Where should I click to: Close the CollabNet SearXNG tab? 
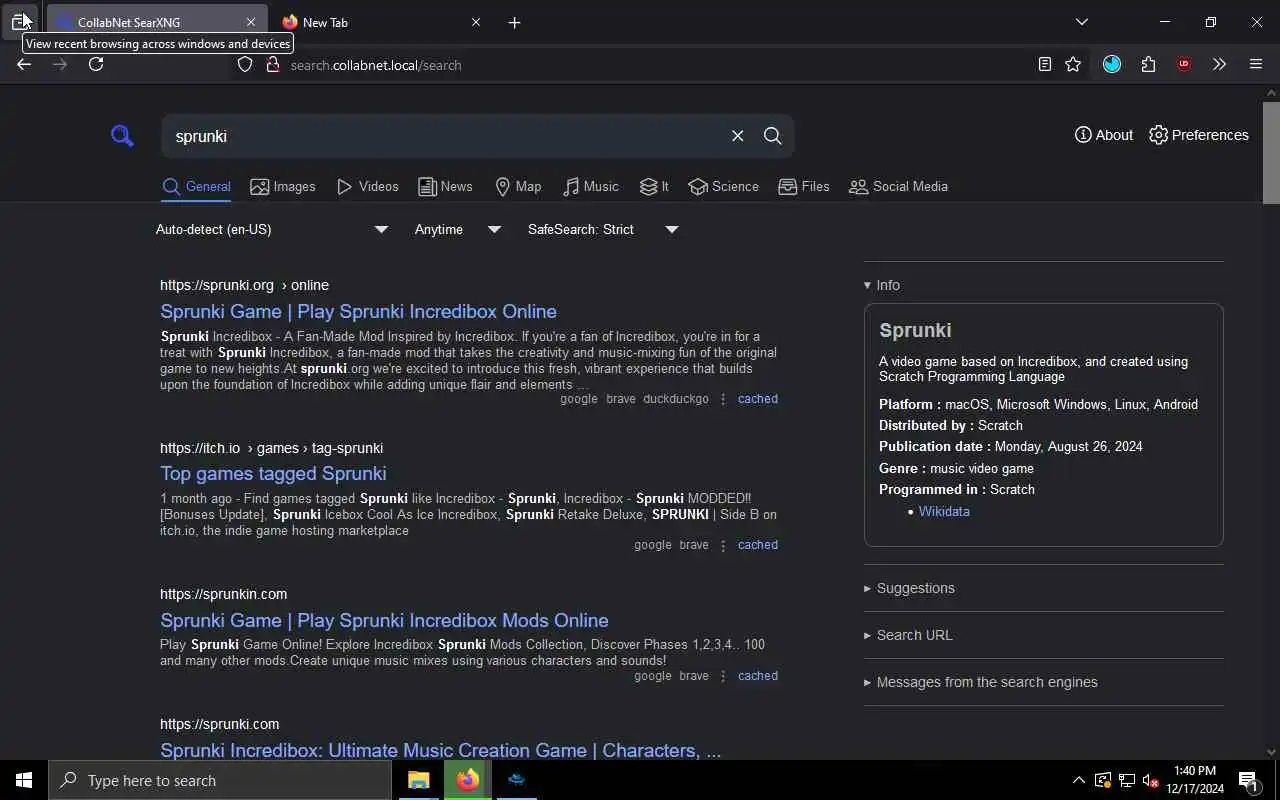tap(250, 22)
